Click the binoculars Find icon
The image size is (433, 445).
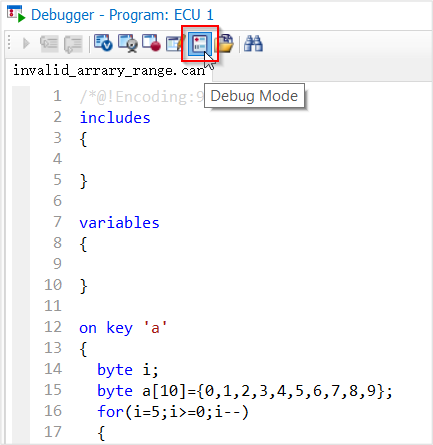click(x=253, y=43)
